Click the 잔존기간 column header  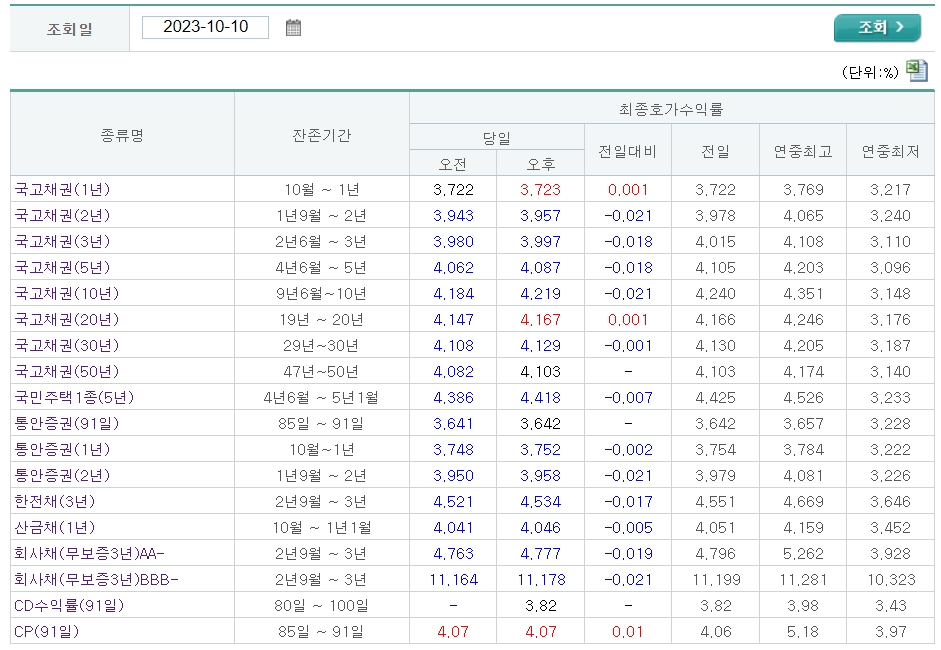[321, 133]
